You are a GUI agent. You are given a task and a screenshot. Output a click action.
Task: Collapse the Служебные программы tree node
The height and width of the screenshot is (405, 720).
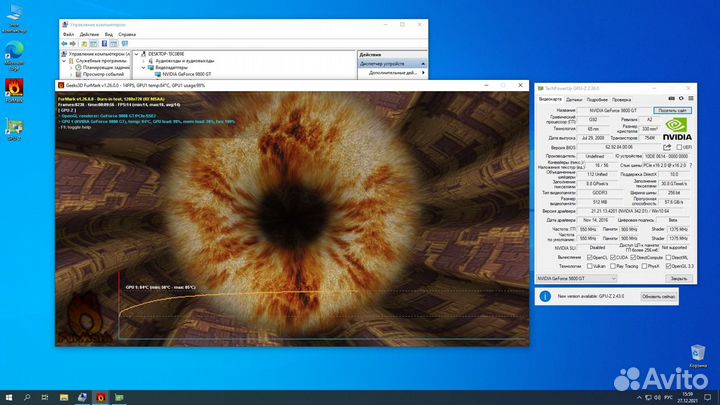(x=64, y=61)
